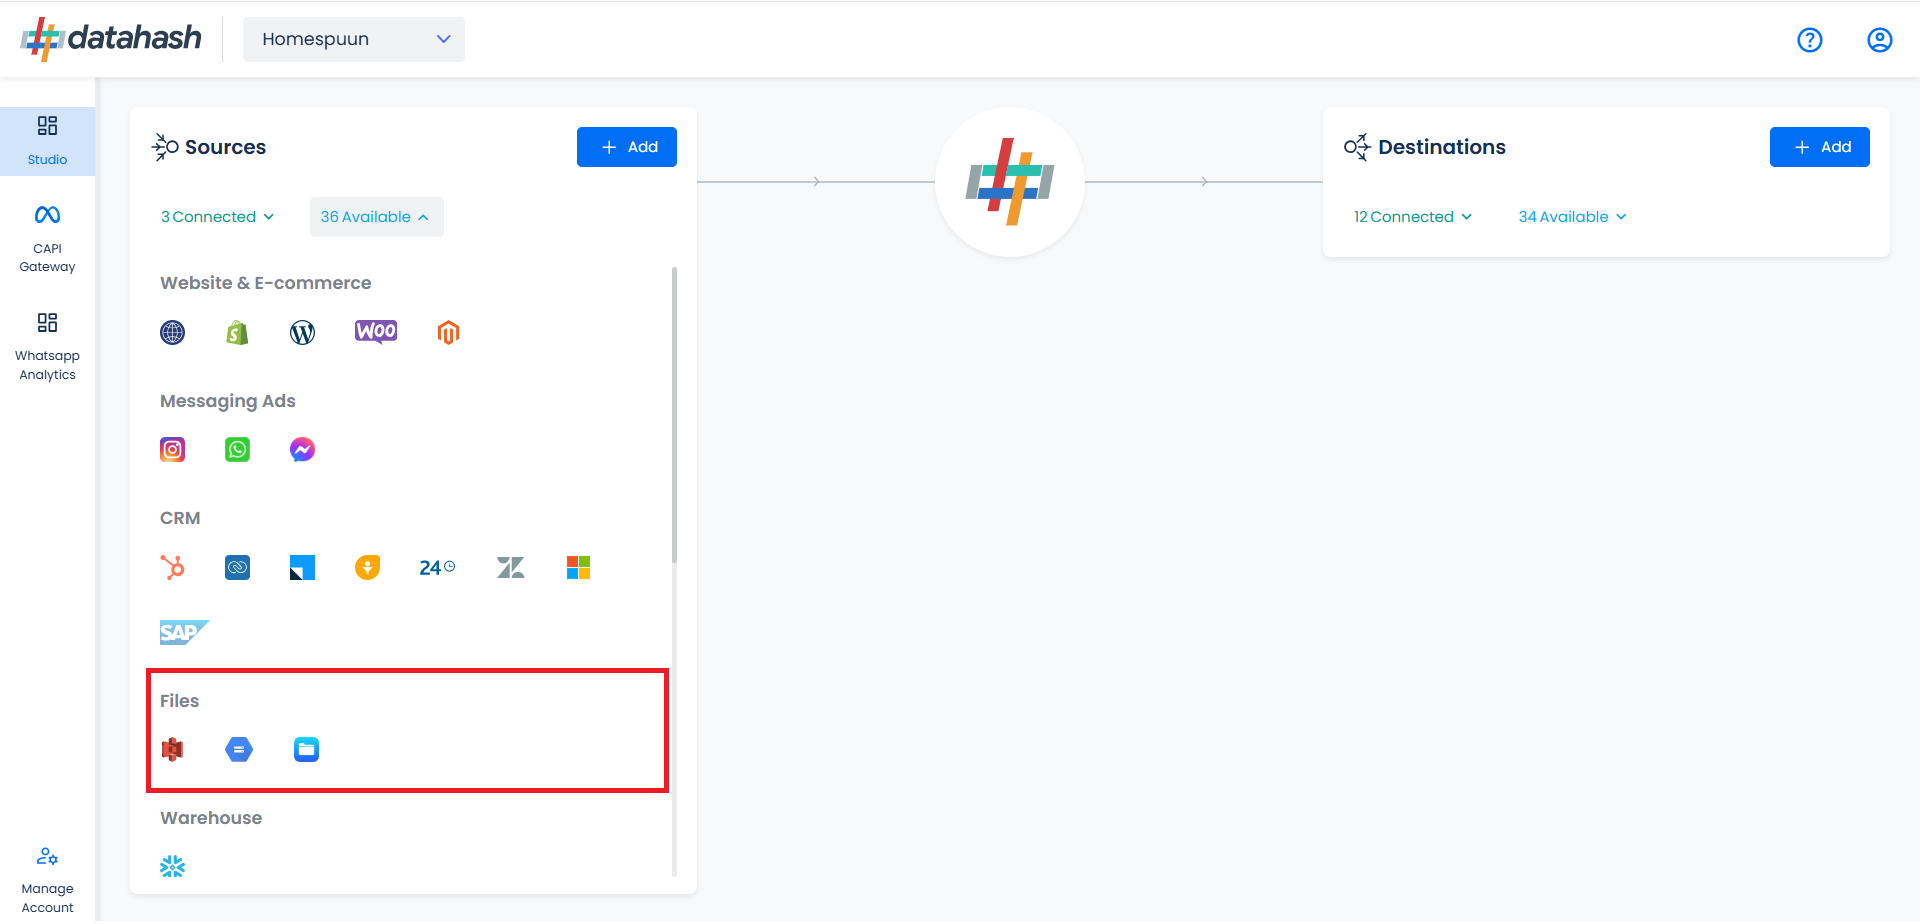The height and width of the screenshot is (924, 1920).
Task: Pick the Magento source icon
Action: click(x=448, y=333)
